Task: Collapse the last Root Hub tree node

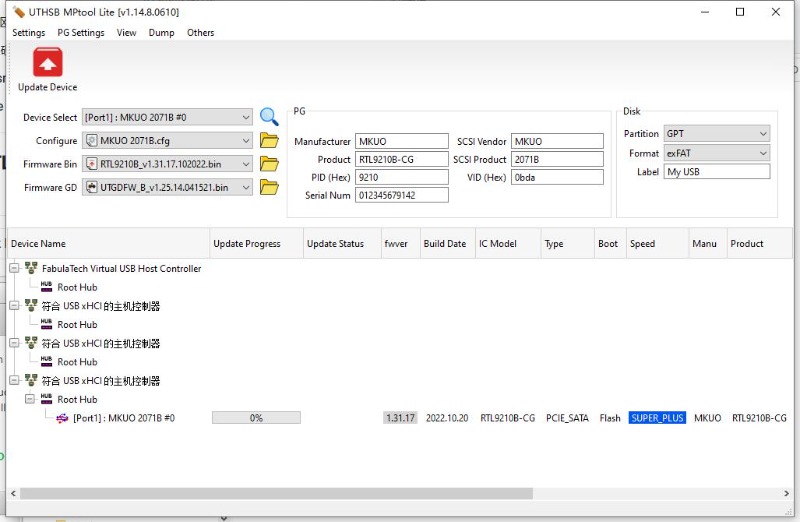Action: [x=30, y=399]
